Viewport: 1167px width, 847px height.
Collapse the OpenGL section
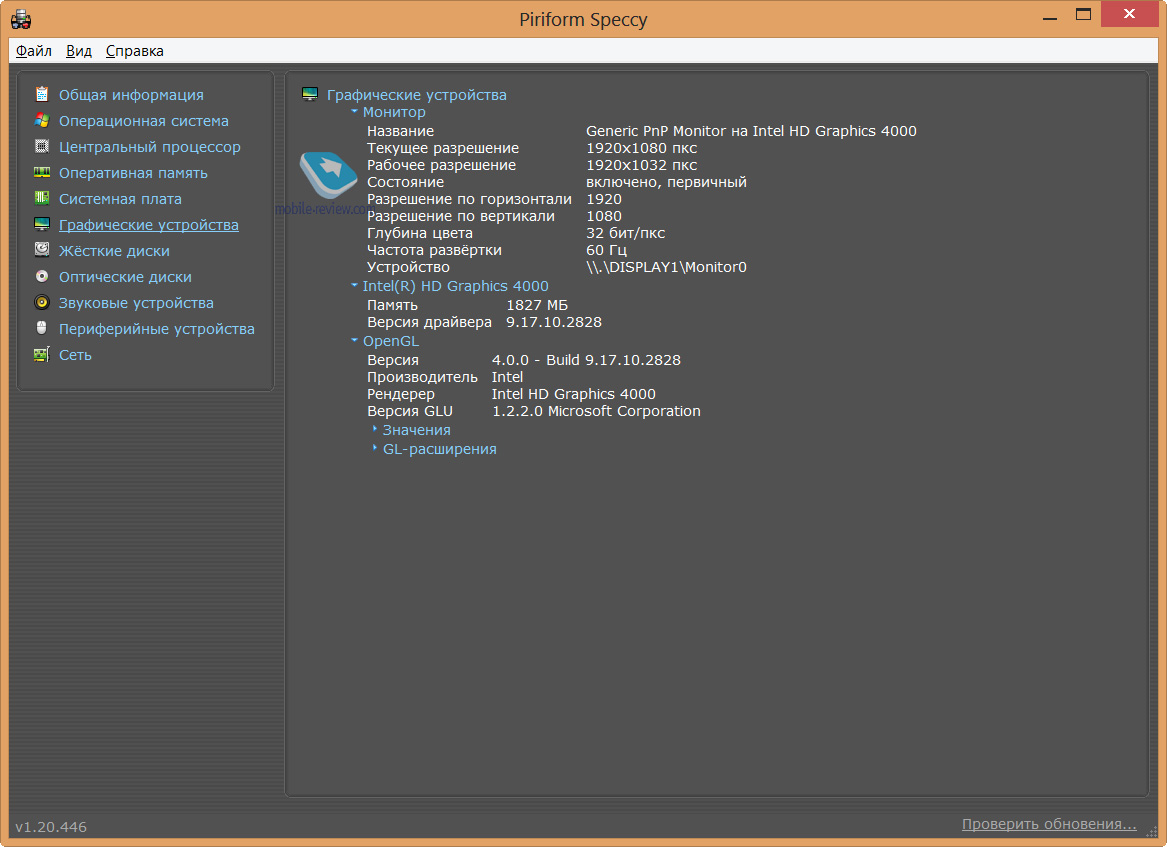click(x=355, y=341)
